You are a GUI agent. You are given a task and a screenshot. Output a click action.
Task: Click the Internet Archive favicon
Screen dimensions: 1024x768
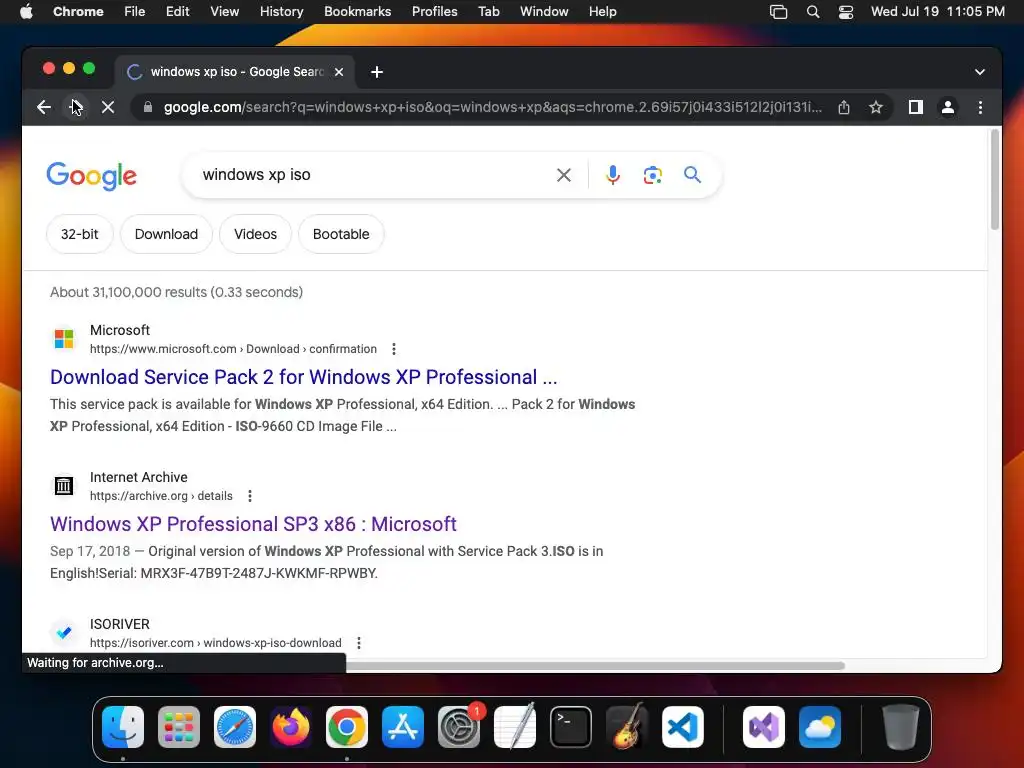click(x=64, y=486)
